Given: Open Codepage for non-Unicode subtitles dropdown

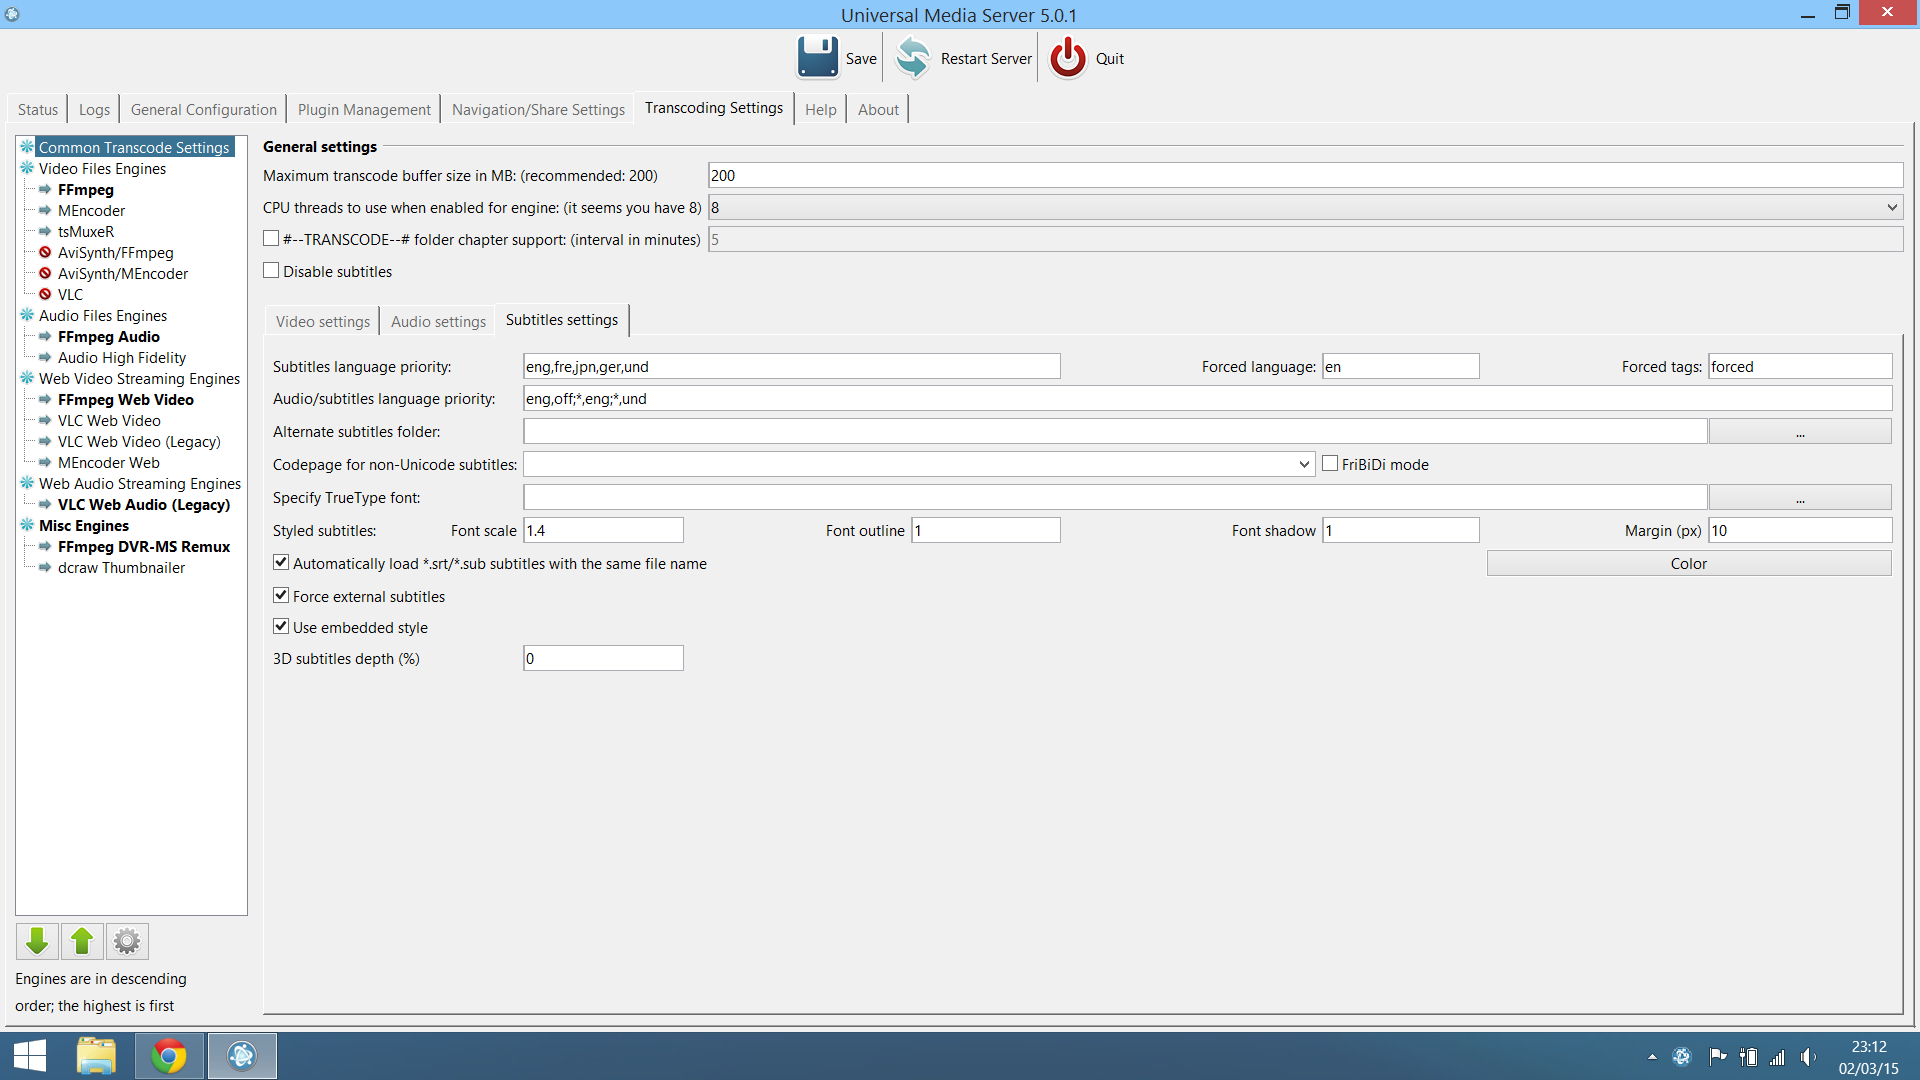Looking at the screenshot, I should (x=919, y=464).
